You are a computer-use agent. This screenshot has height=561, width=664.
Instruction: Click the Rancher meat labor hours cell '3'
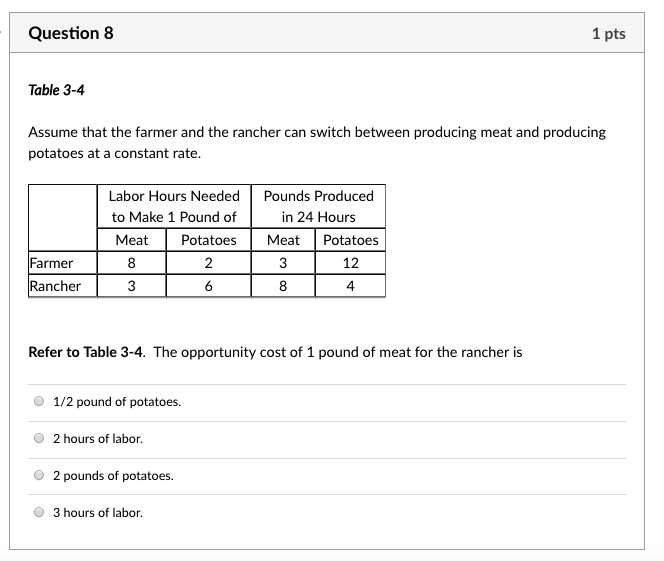(x=132, y=286)
